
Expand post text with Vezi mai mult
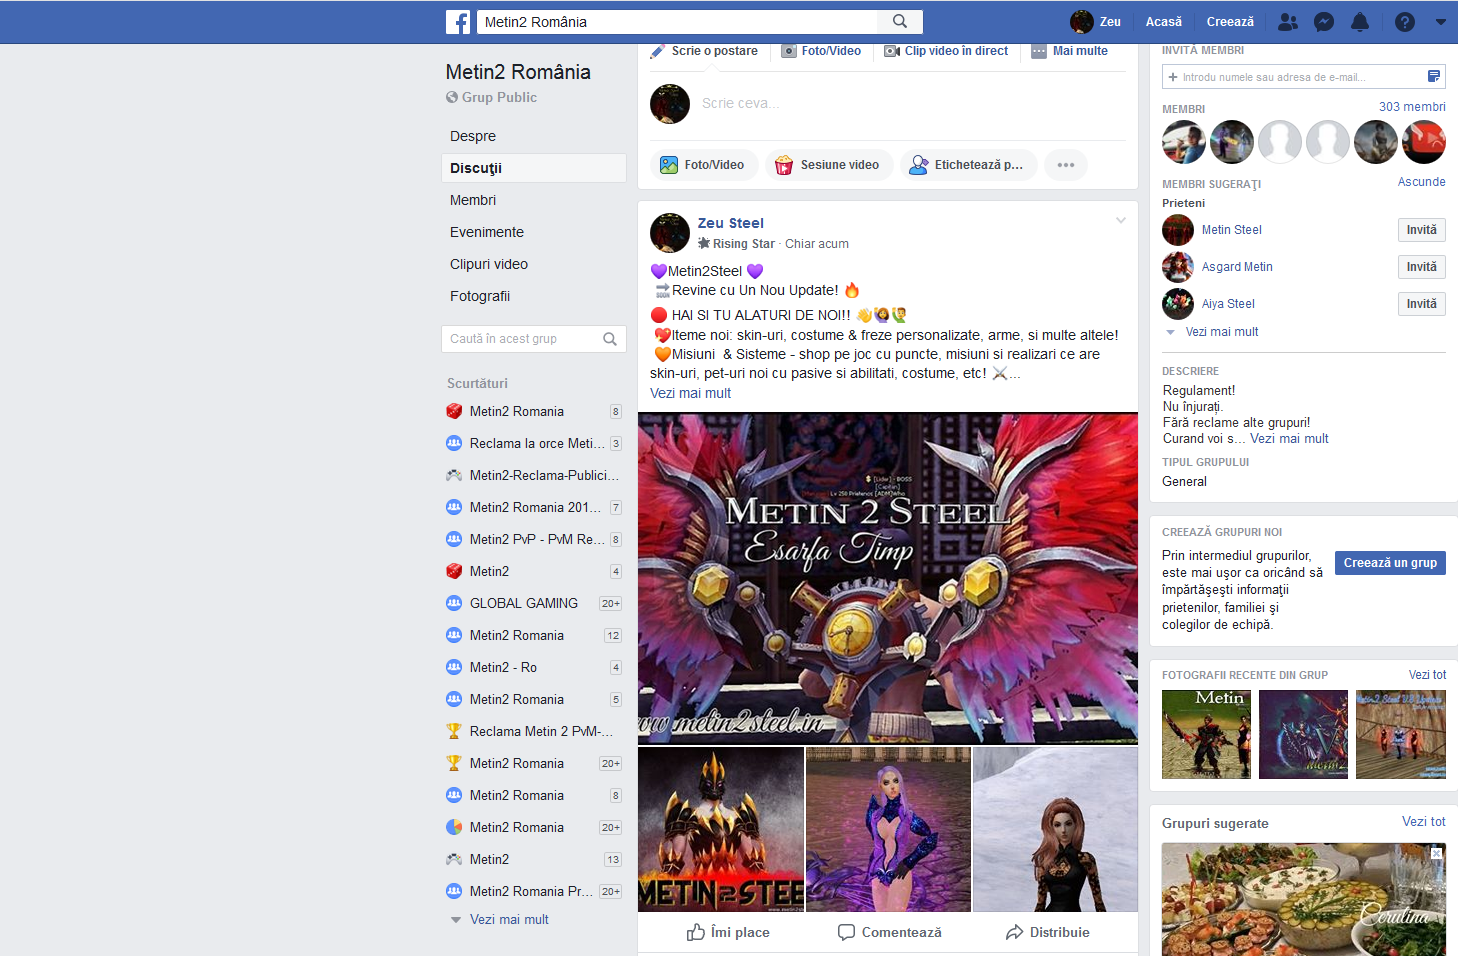pyautogui.click(x=690, y=393)
